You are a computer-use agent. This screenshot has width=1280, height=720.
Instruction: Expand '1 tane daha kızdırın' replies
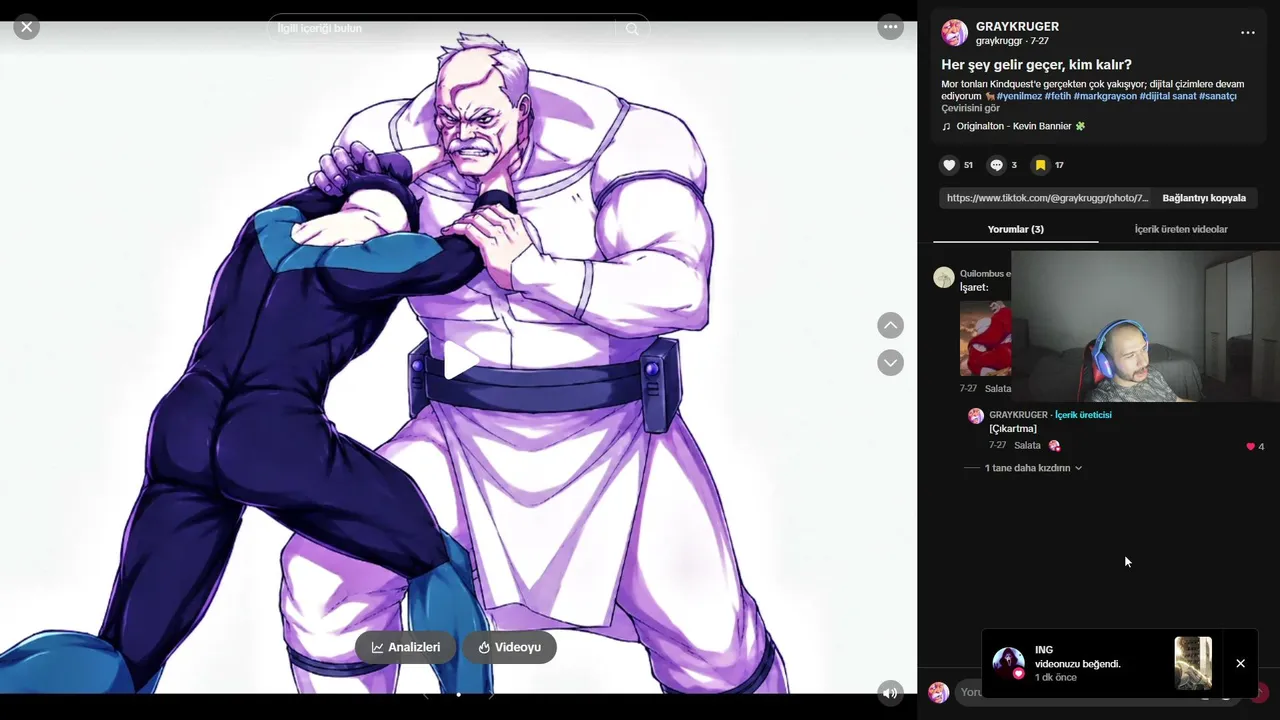pos(1033,468)
